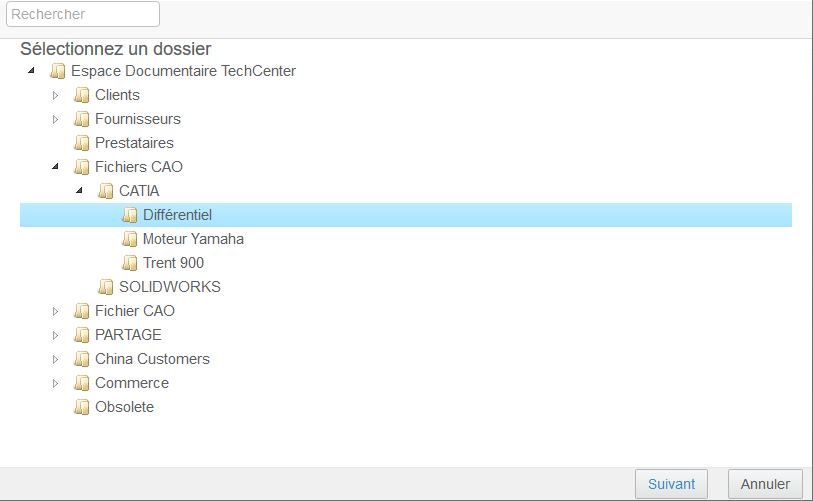
Task: Click the Moteur Yamaha folder icon
Action: 130,239
